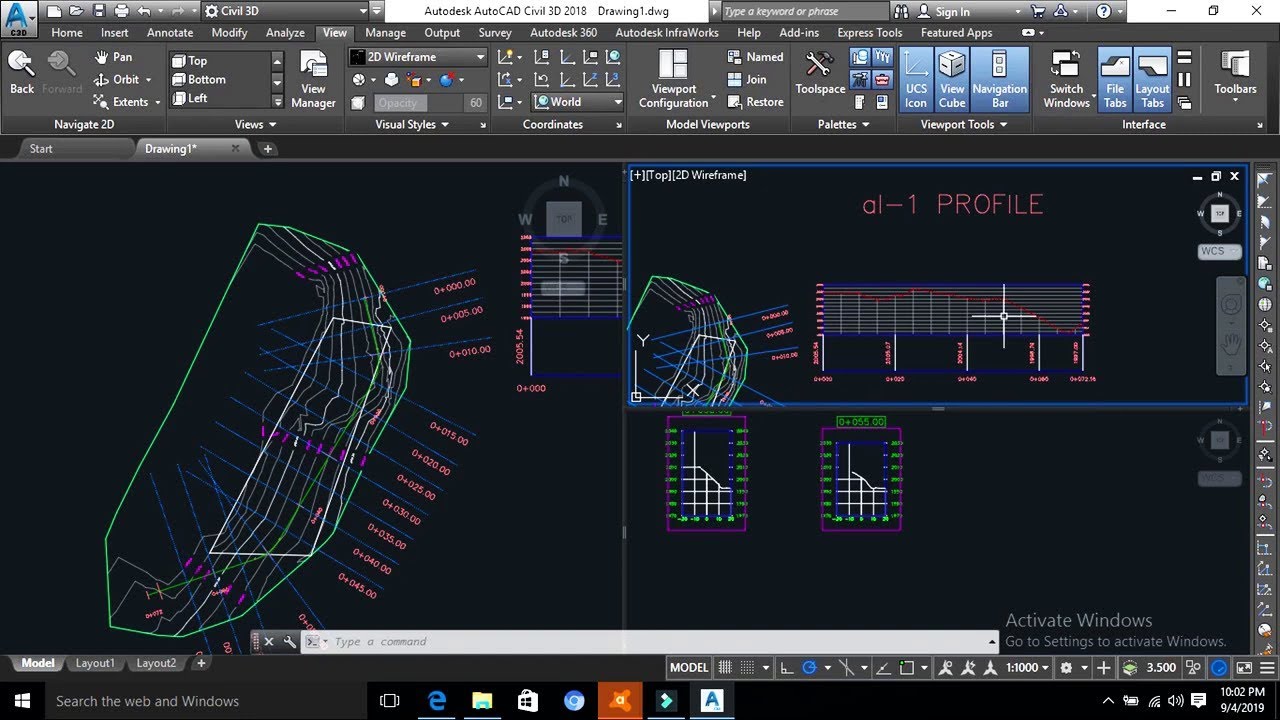Screen dimensions: 1280x720
Task: Click the Clean Screen icon
Action: [1243, 667]
